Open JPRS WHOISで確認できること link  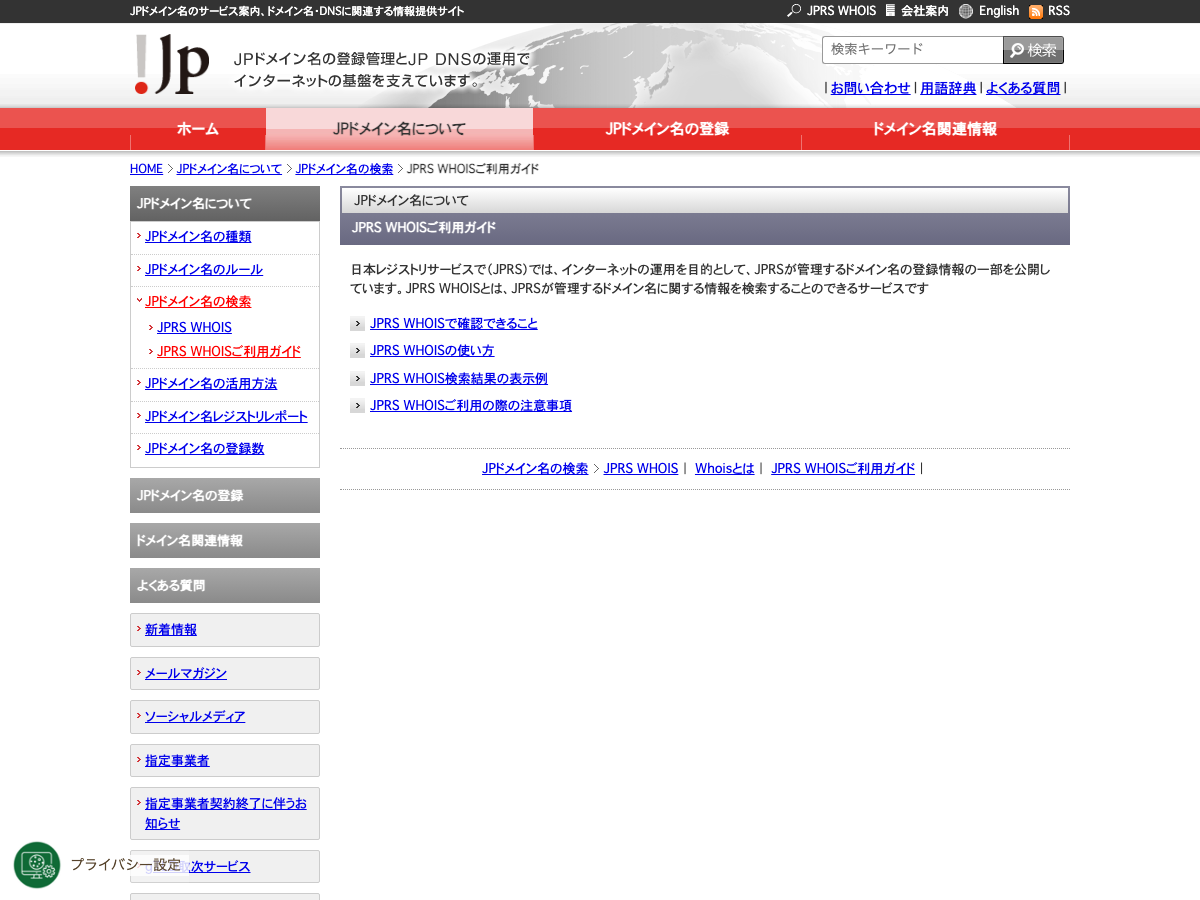[x=454, y=324]
